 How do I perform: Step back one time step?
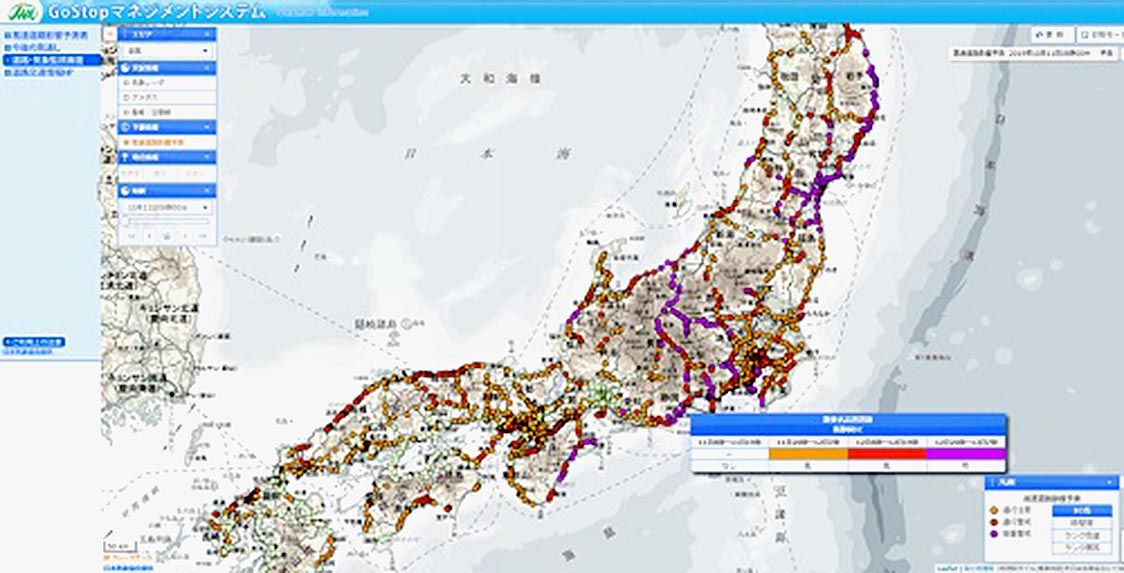(x=149, y=236)
